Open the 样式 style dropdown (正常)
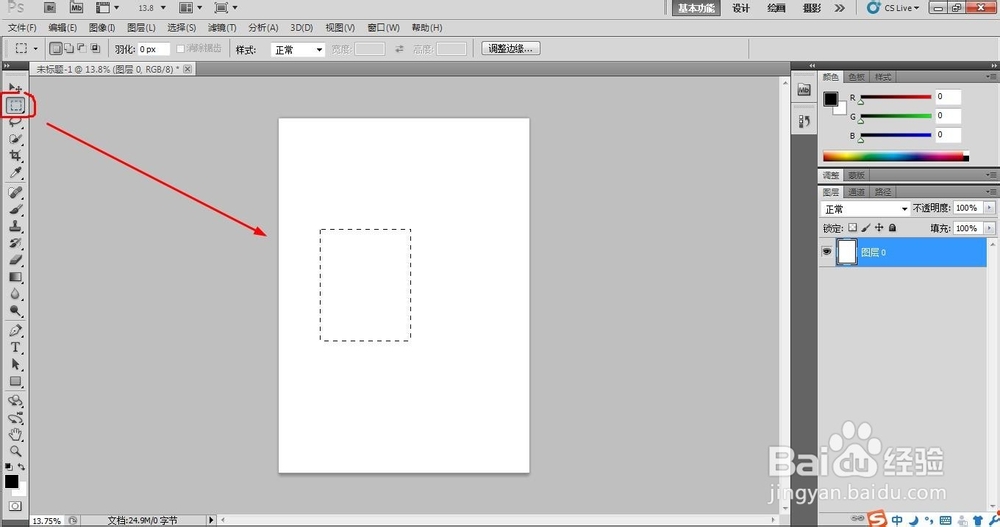The image size is (1000, 527). (x=298, y=50)
